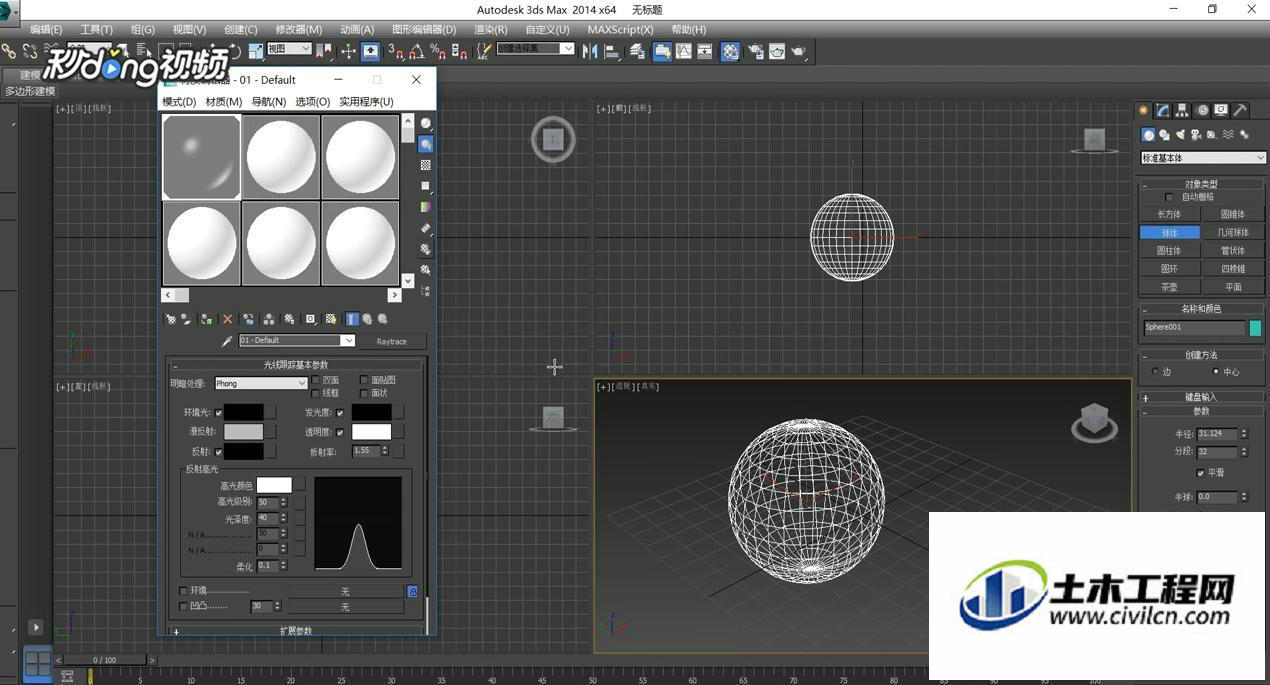This screenshot has width=1270, height=685.
Task: Enable the 线框 (Wire) checkbox
Action: (316, 393)
